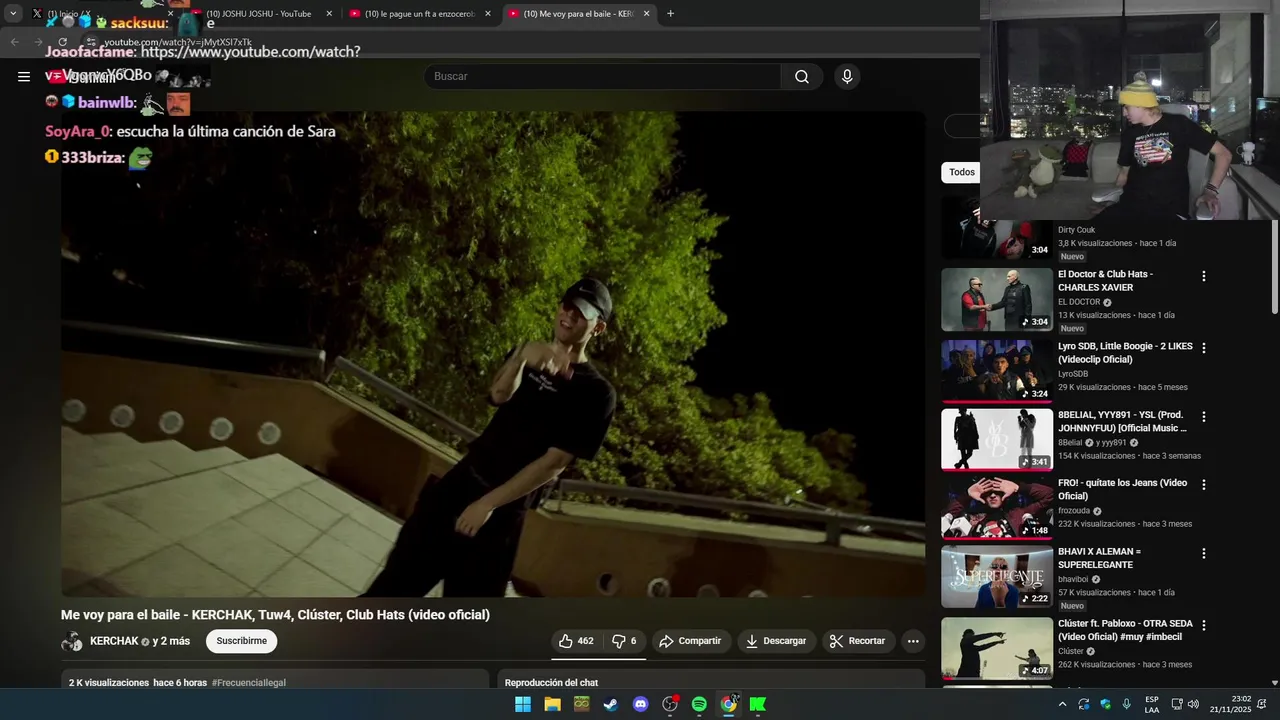
Task: Open the LyroSDB channel name
Action: point(1073,374)
